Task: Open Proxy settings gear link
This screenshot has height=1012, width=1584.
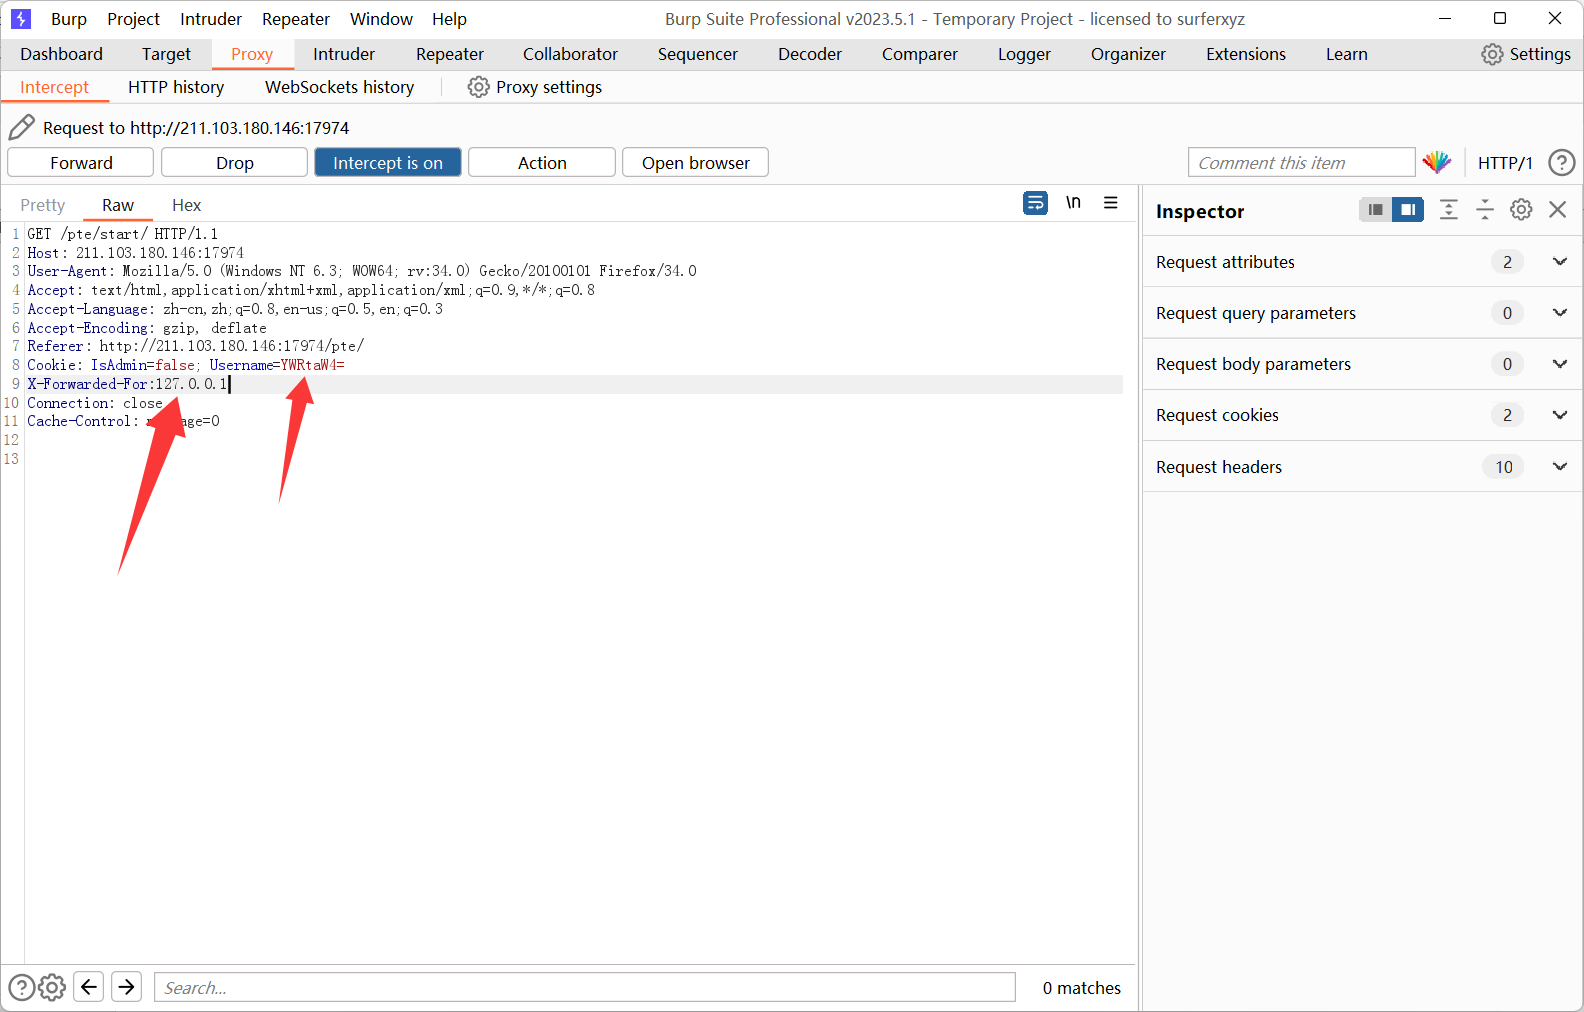Action: 535,87
